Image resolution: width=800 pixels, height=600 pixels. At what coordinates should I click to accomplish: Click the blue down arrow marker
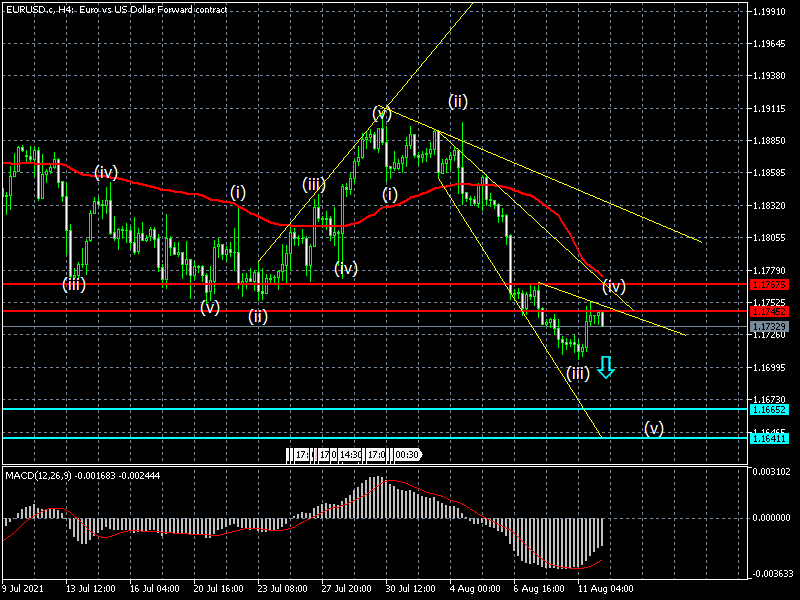pos(605,369)
